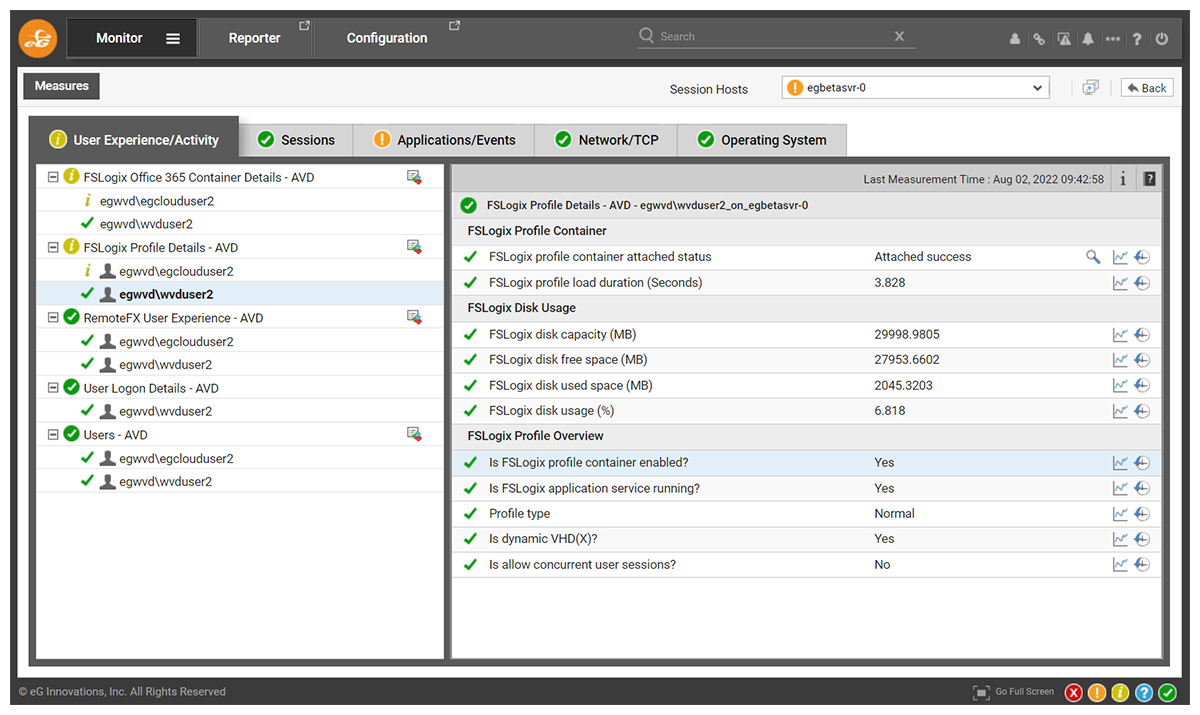Select egwvd\wvduser2 under RemoteFX User Experience
The image size is (1200, 715).
[x=165, y=364]
